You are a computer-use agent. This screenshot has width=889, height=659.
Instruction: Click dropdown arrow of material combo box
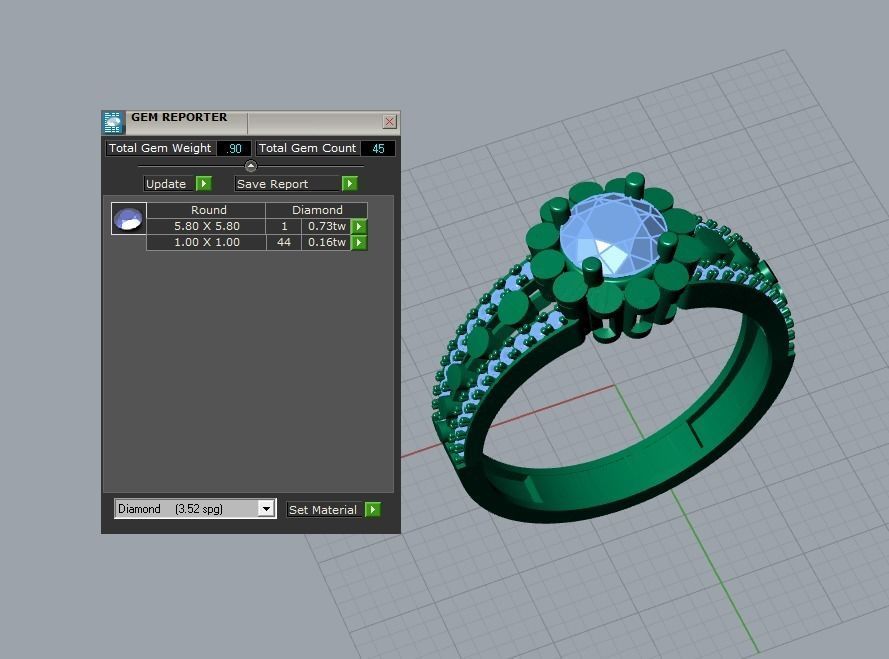coord(266,509)
